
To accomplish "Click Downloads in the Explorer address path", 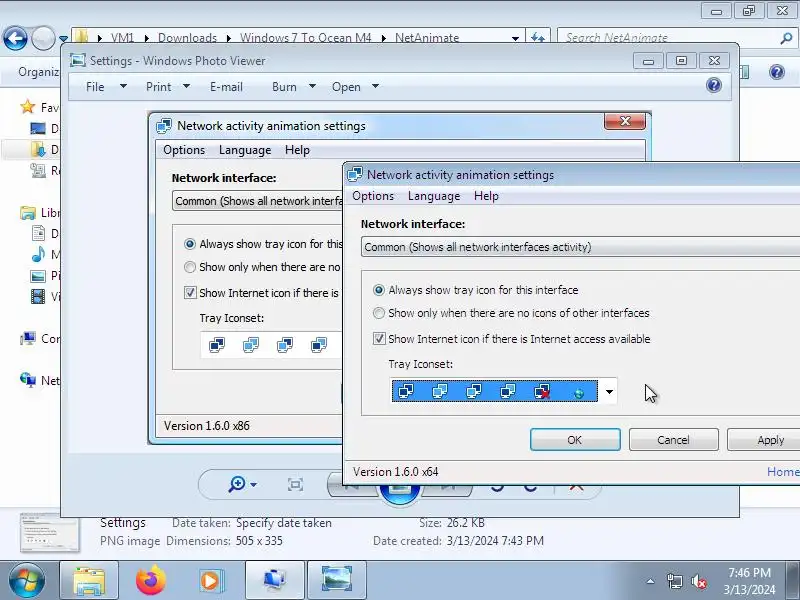I will (187, 38).
